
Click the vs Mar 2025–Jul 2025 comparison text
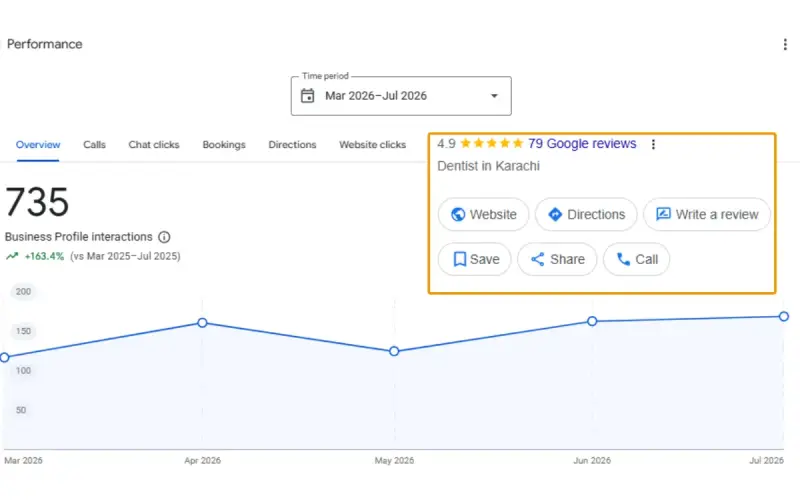tap(126, 256)
